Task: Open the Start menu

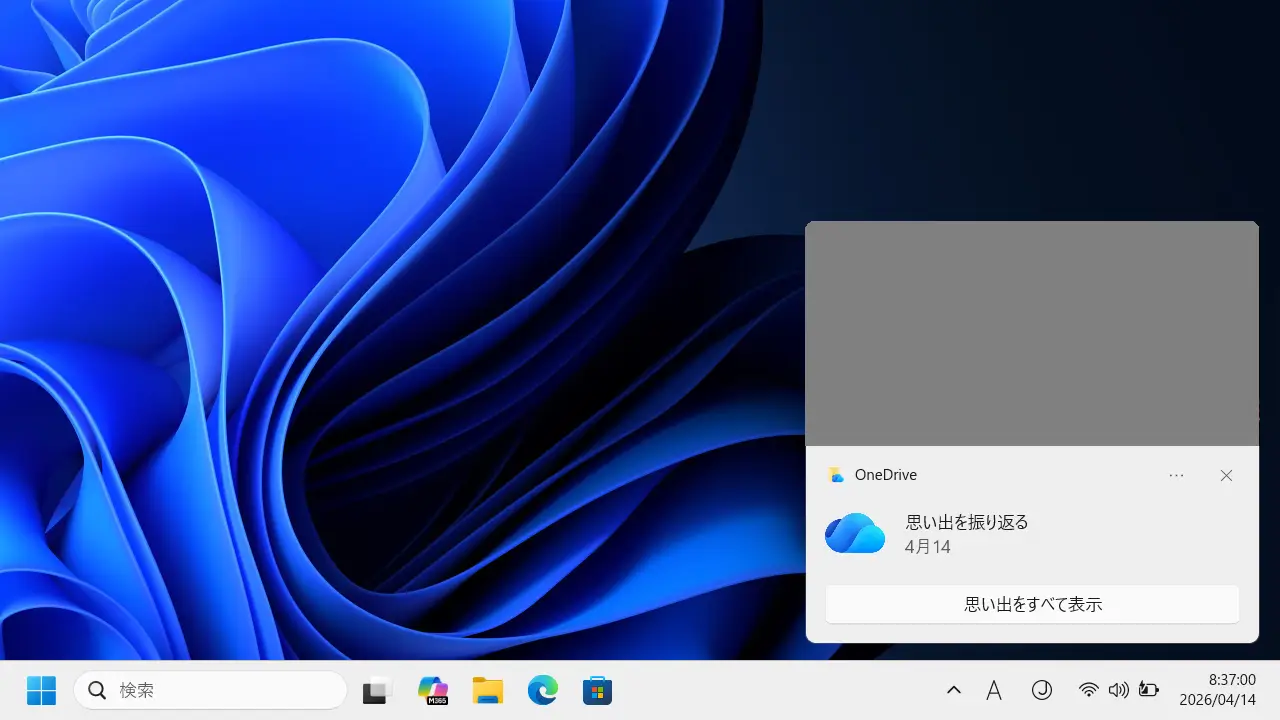Action: [x=40, y=690]
